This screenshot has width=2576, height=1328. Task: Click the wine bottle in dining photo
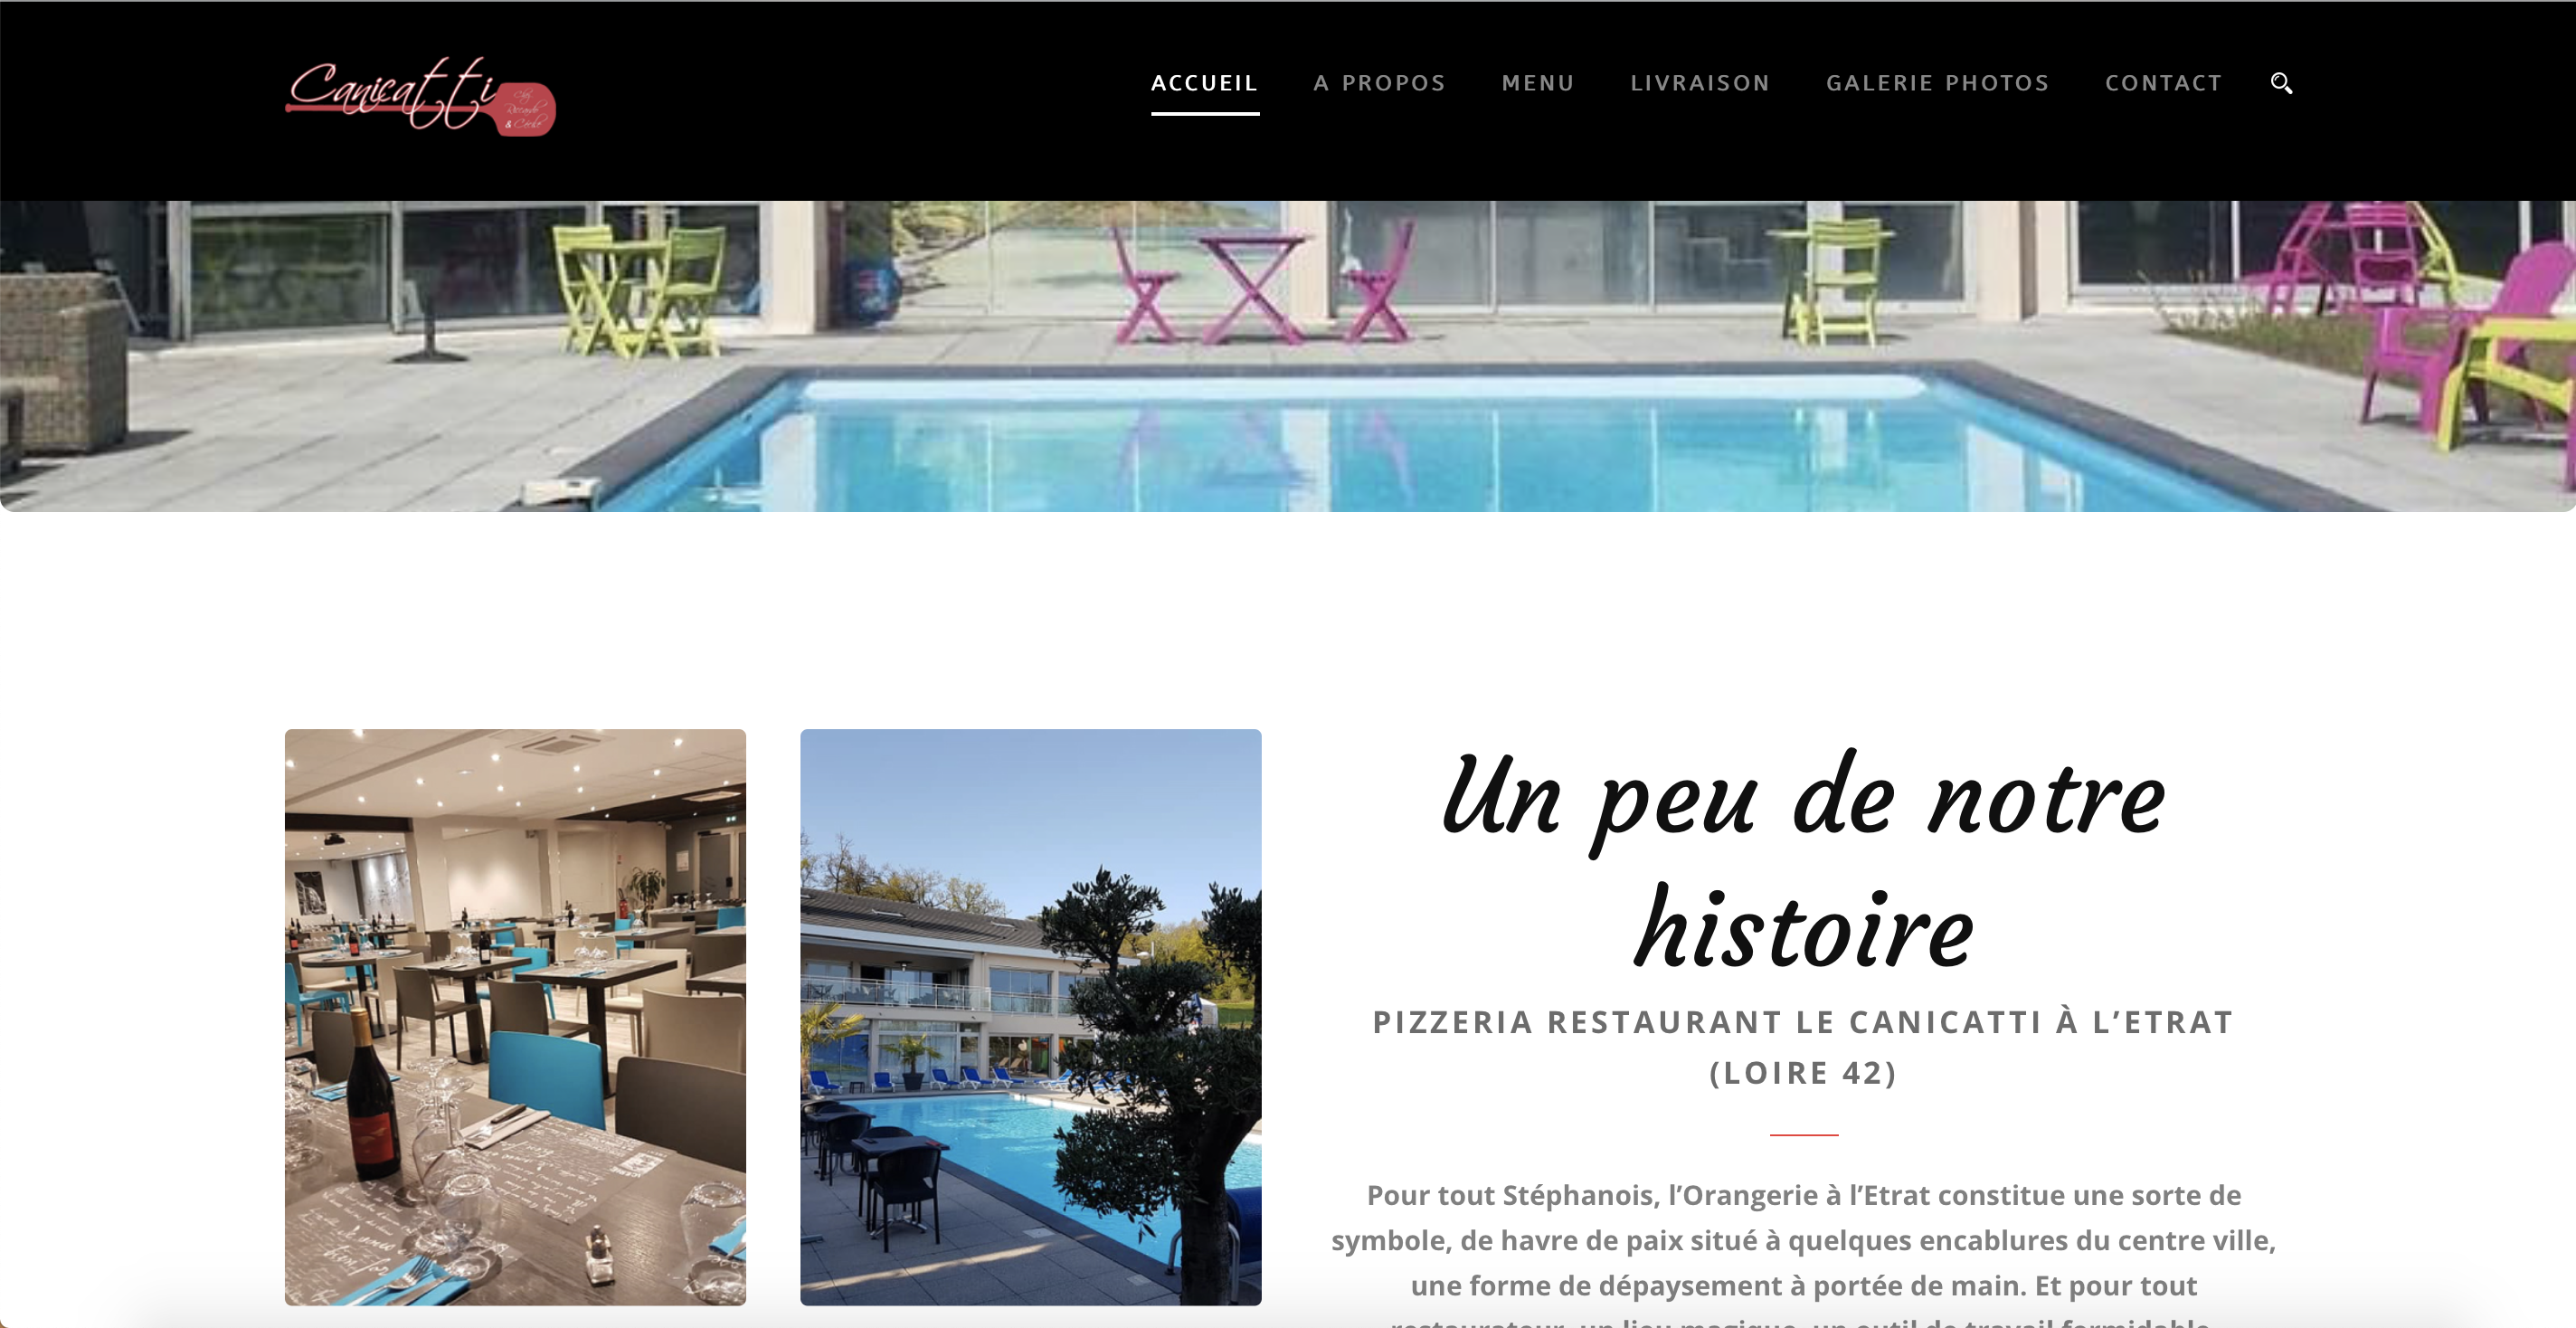click(x=371, y=1095)
